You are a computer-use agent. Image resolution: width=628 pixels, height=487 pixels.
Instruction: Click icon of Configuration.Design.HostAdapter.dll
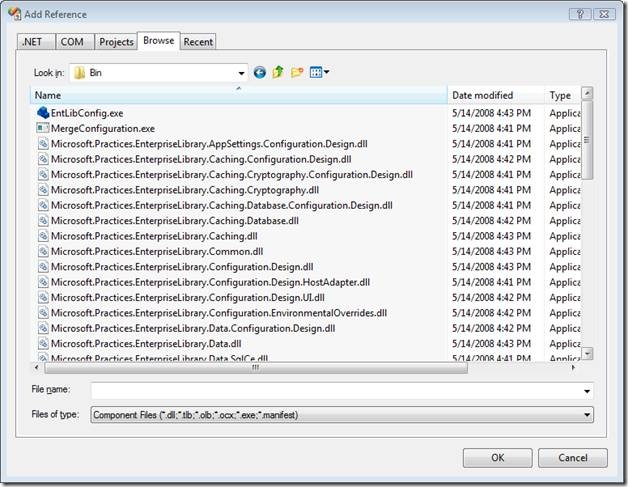43,282
